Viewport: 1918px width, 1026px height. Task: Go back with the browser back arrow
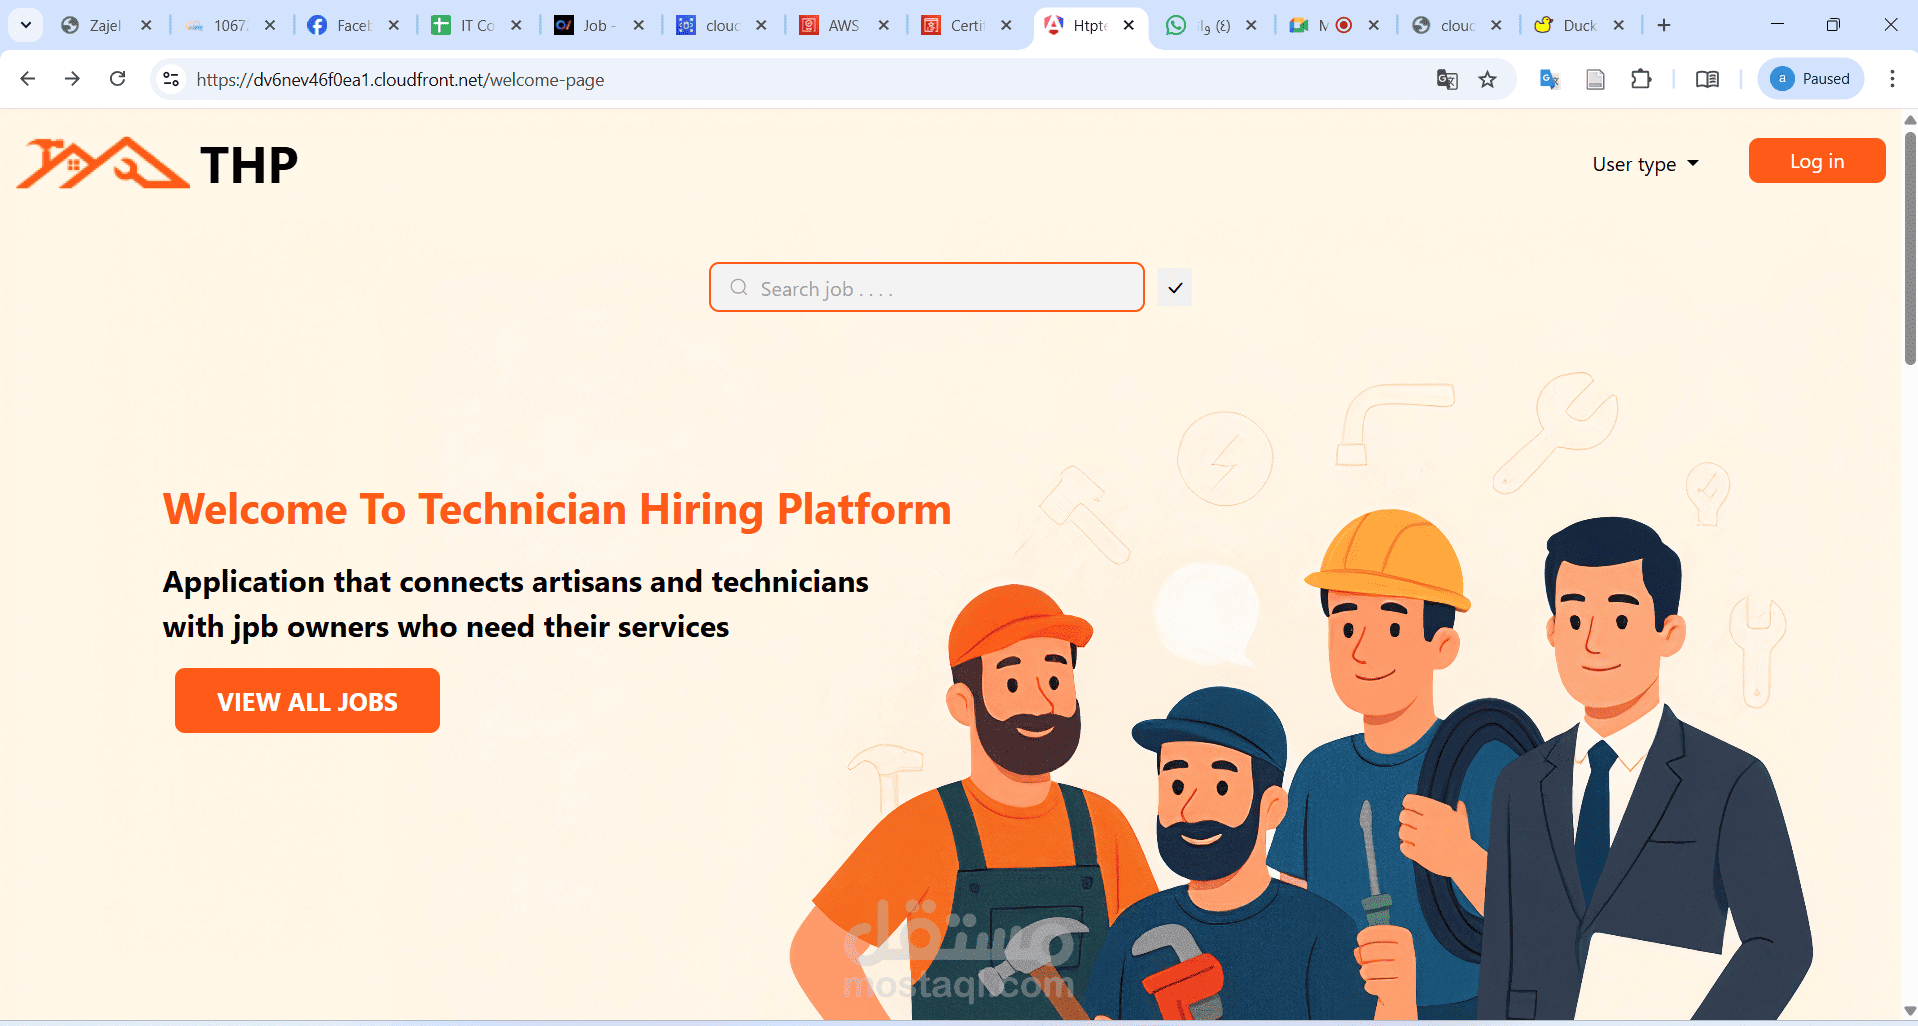coord(28,79)
